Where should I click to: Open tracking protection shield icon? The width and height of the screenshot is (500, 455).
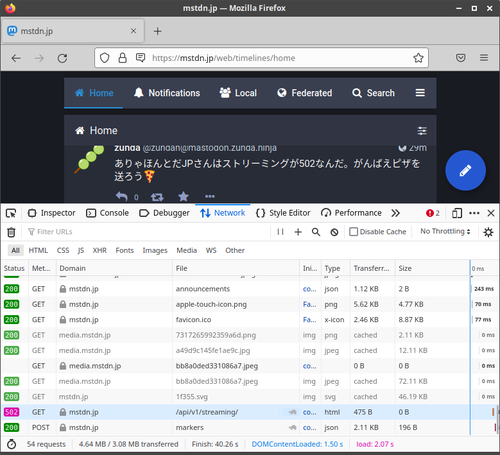pos(105,58)
